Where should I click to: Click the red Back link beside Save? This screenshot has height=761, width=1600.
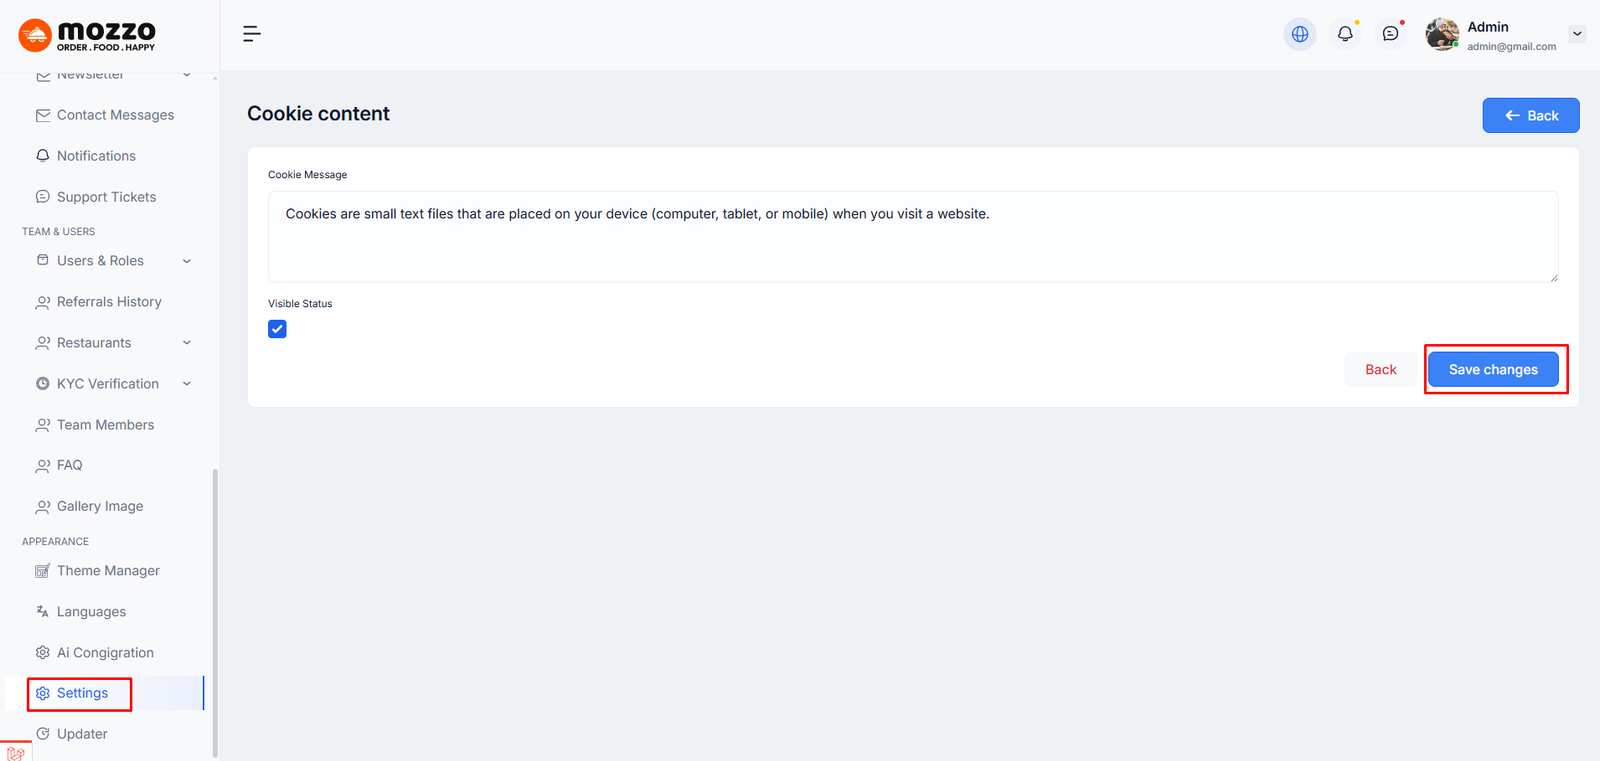[1380, 370]
